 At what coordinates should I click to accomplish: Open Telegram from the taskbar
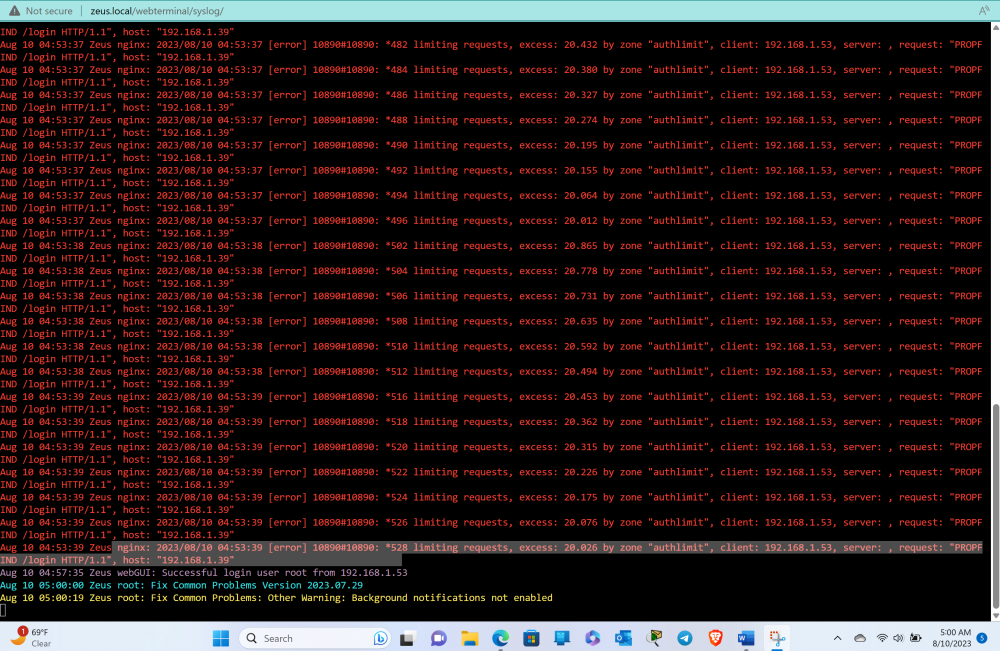(685, 638)
